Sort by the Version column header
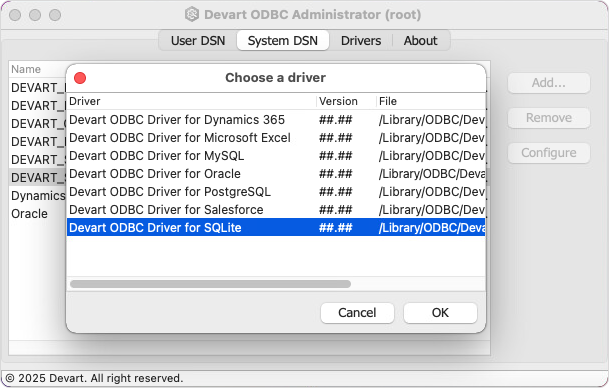The width and height of the screenshot is (609, 388). 346,101
